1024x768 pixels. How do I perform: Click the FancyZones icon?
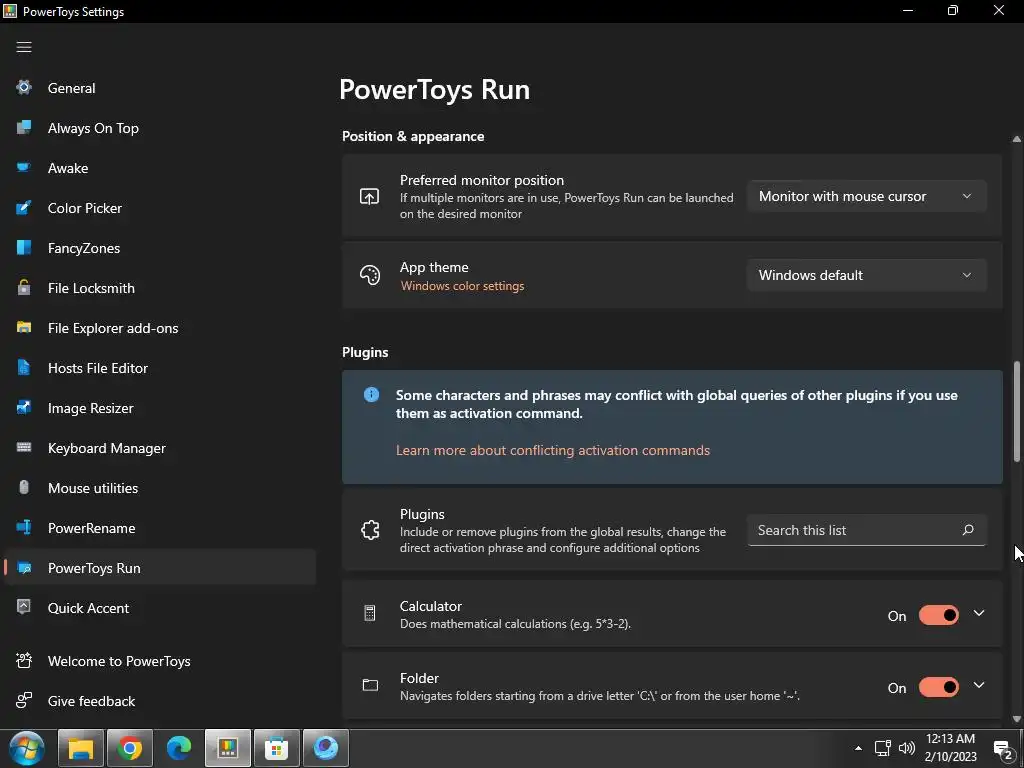(24, 248)
